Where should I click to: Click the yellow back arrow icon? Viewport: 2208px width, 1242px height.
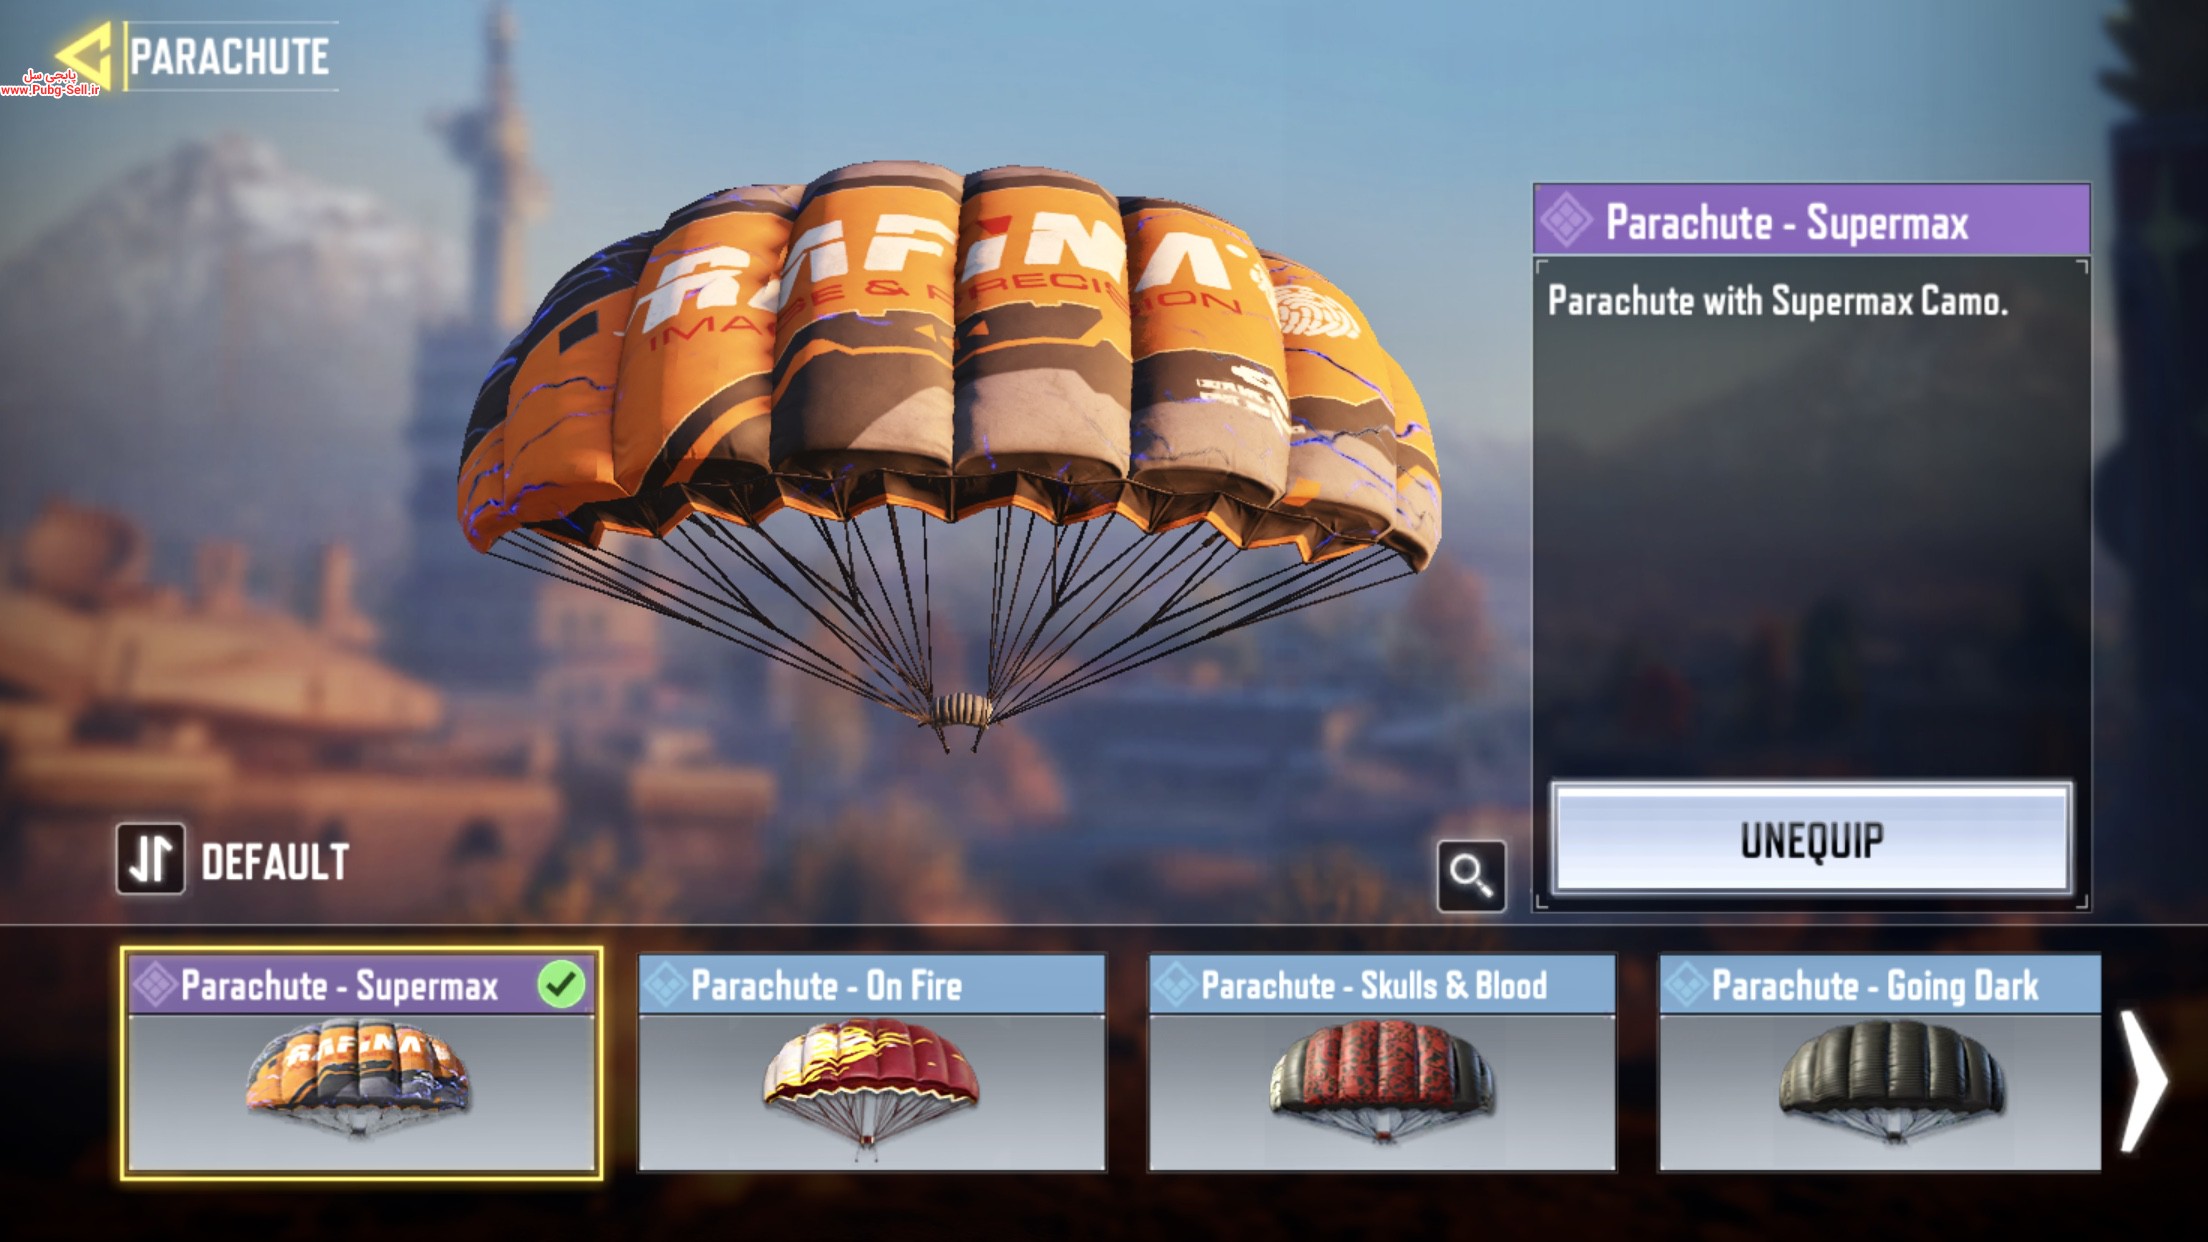84,57
